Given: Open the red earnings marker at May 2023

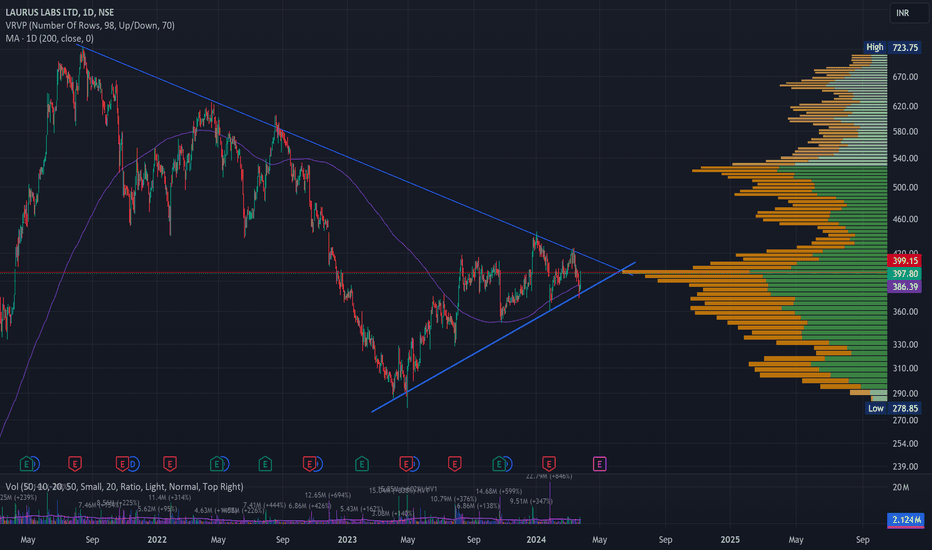Looking at the screenshot, I should pyautogui.click(x=406, y=463).
